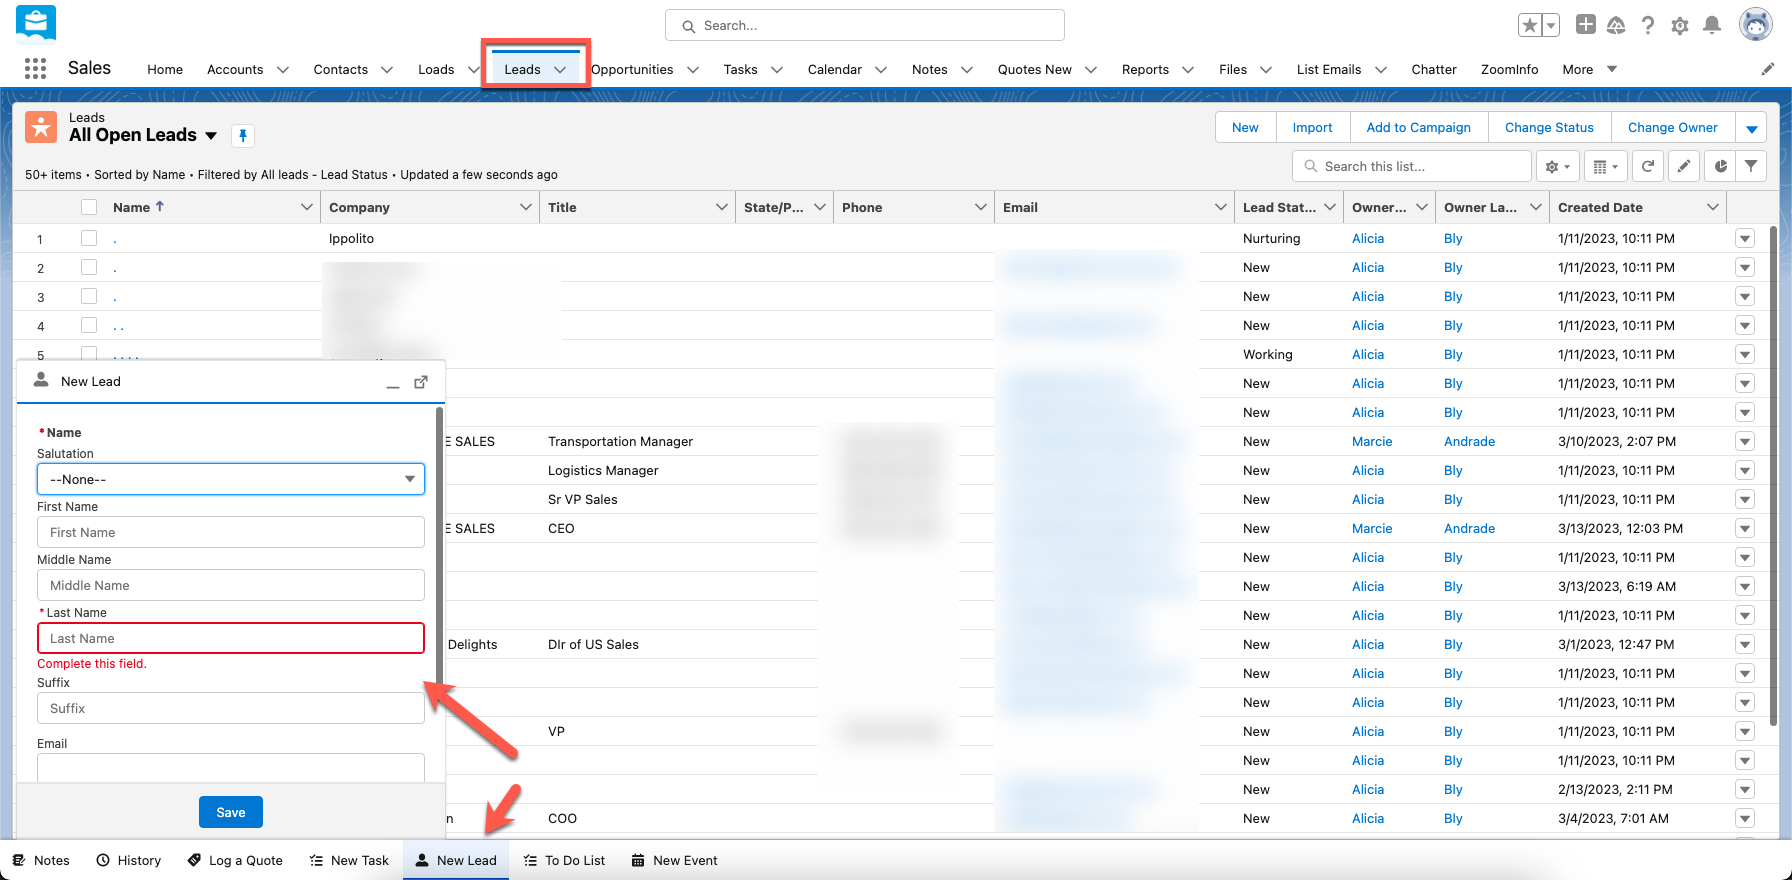
Task: Click the Change Status button
Action: [x=1549, y=128]
